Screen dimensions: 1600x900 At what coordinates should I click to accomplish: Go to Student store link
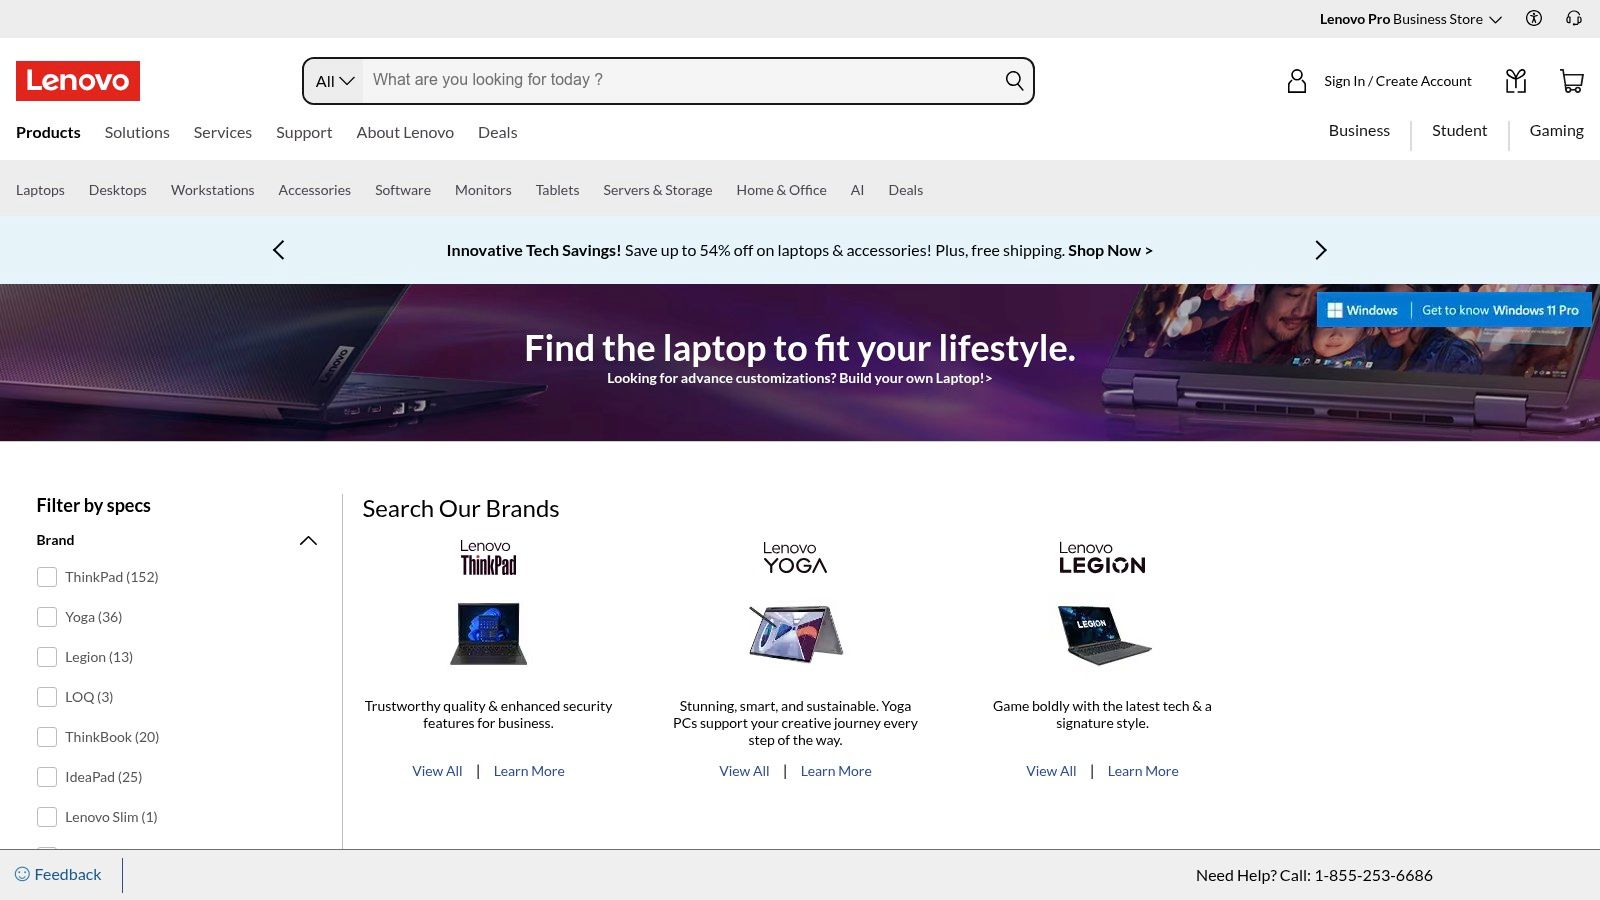click(x=1459, y=130)
